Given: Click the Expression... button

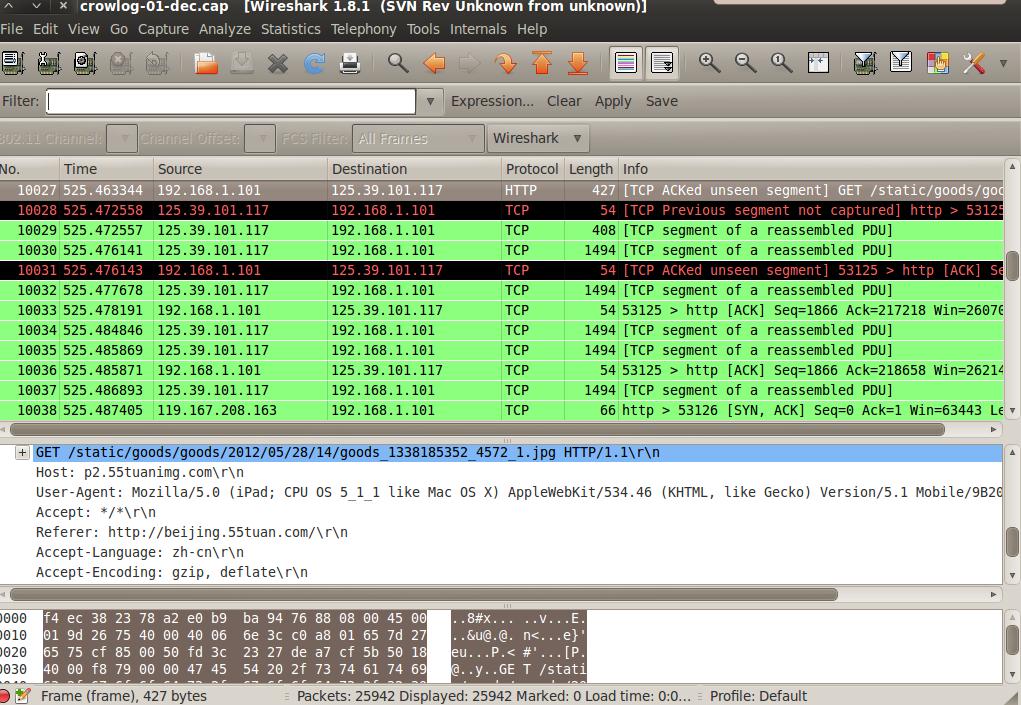Looking at the screenshot, I should 492,102.
